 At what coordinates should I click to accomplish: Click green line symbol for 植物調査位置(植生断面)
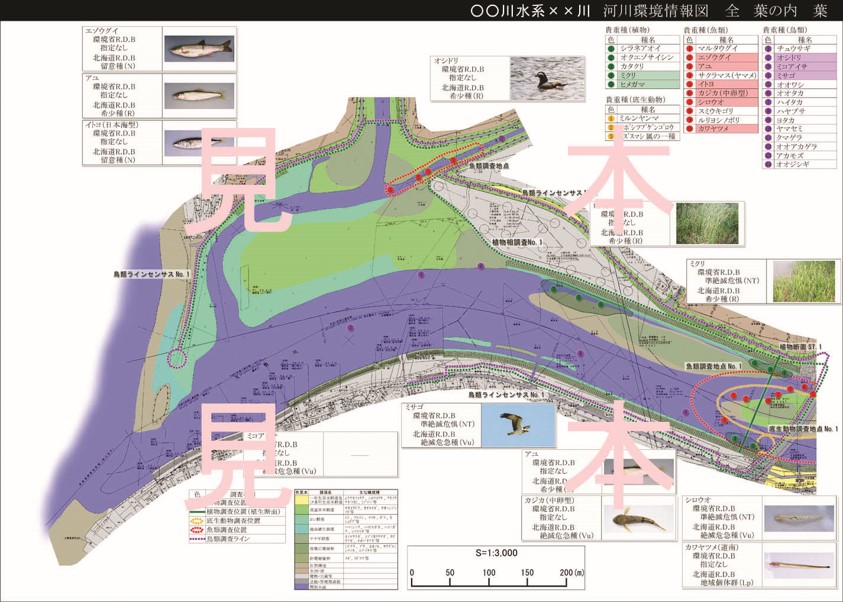[x=198, y=512]
